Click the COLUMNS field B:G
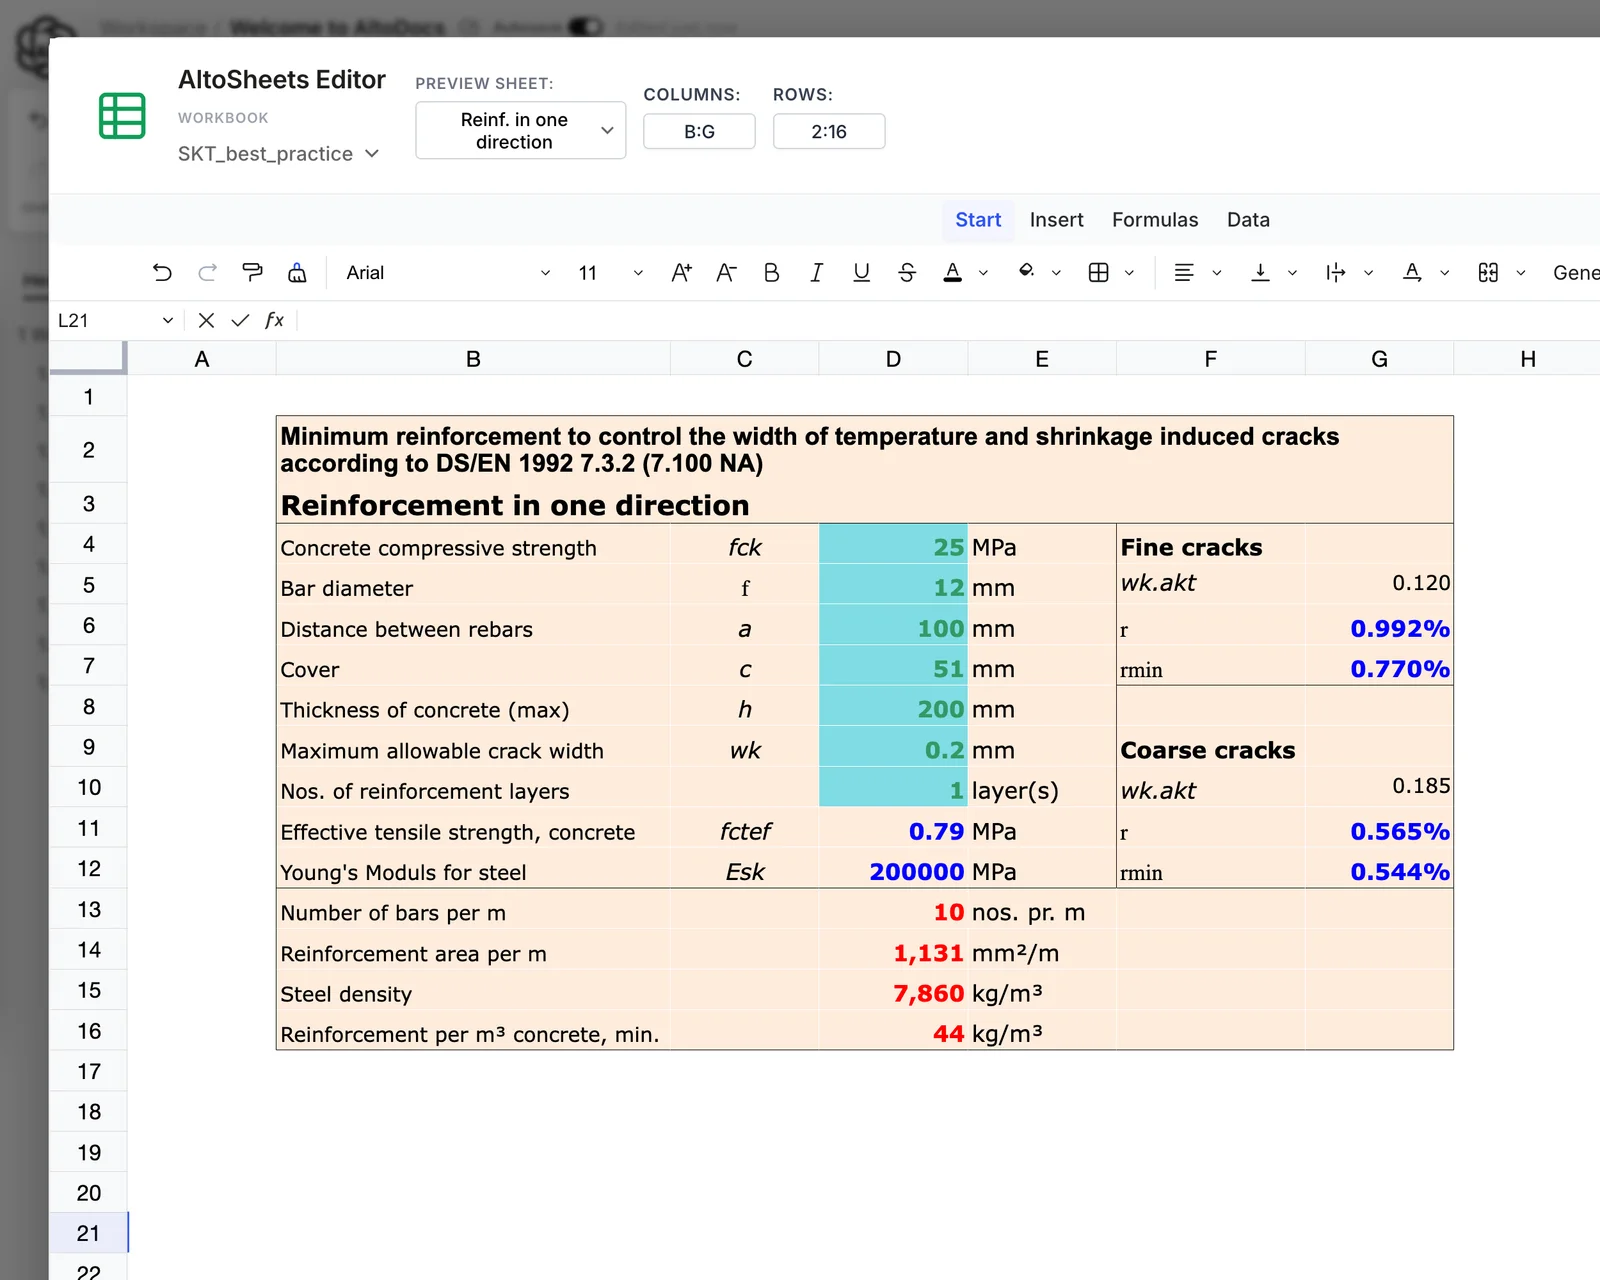The image size is (1600, 1280). (699, 132)
